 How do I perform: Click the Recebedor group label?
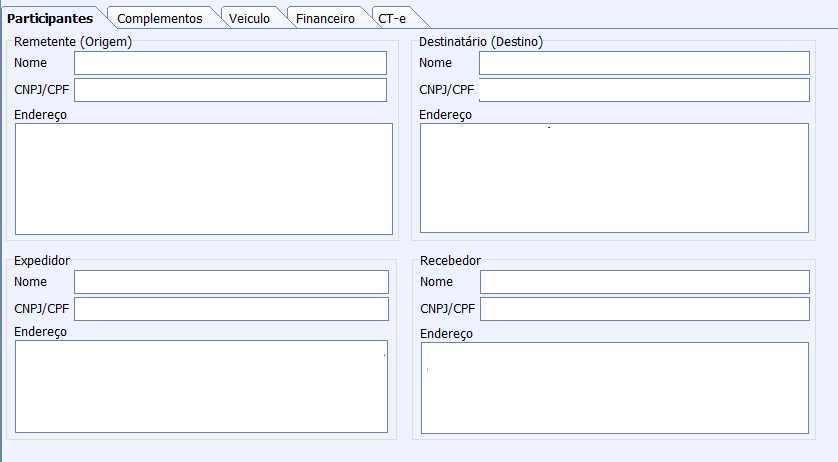pos(450,261)
